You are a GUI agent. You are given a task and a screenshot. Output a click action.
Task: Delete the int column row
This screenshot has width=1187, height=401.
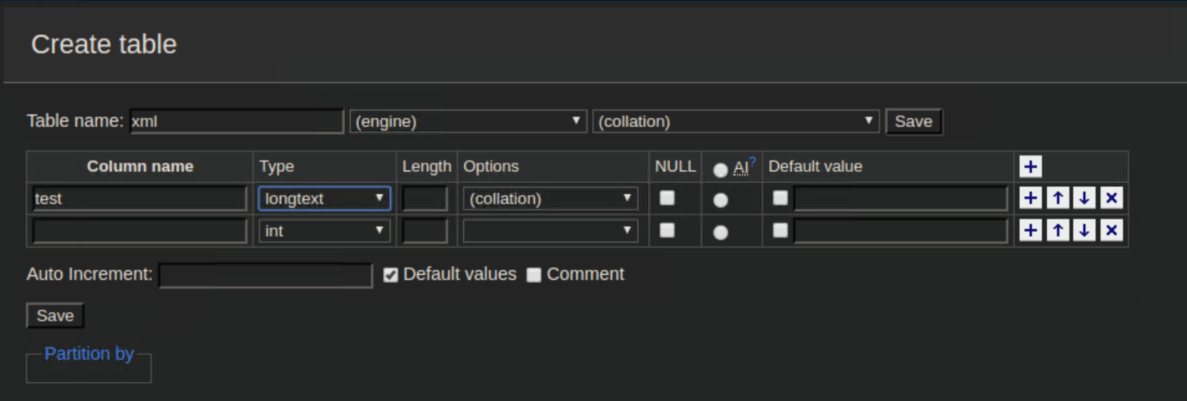pyautogui.click(x=1110, y=231)
